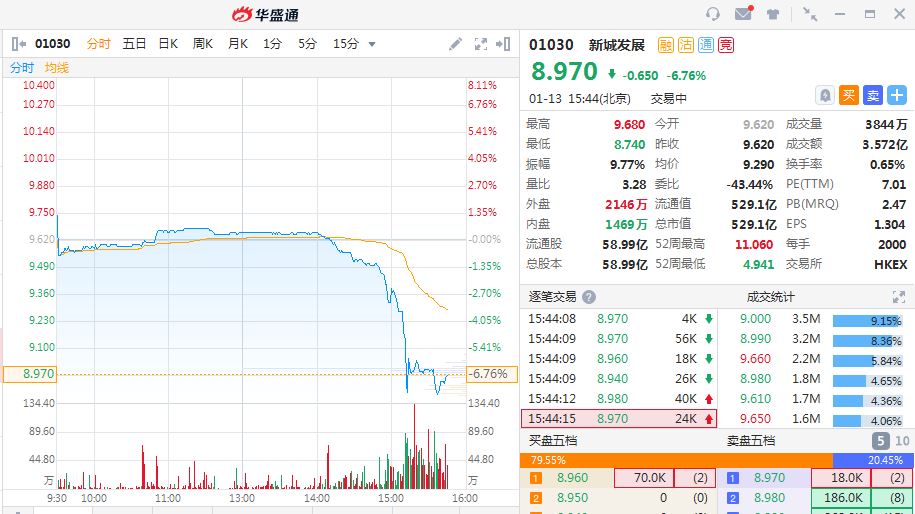Open the dropdown arrow next to 15分
This screenshot has height=514, width=915.
tap(372, 44)
